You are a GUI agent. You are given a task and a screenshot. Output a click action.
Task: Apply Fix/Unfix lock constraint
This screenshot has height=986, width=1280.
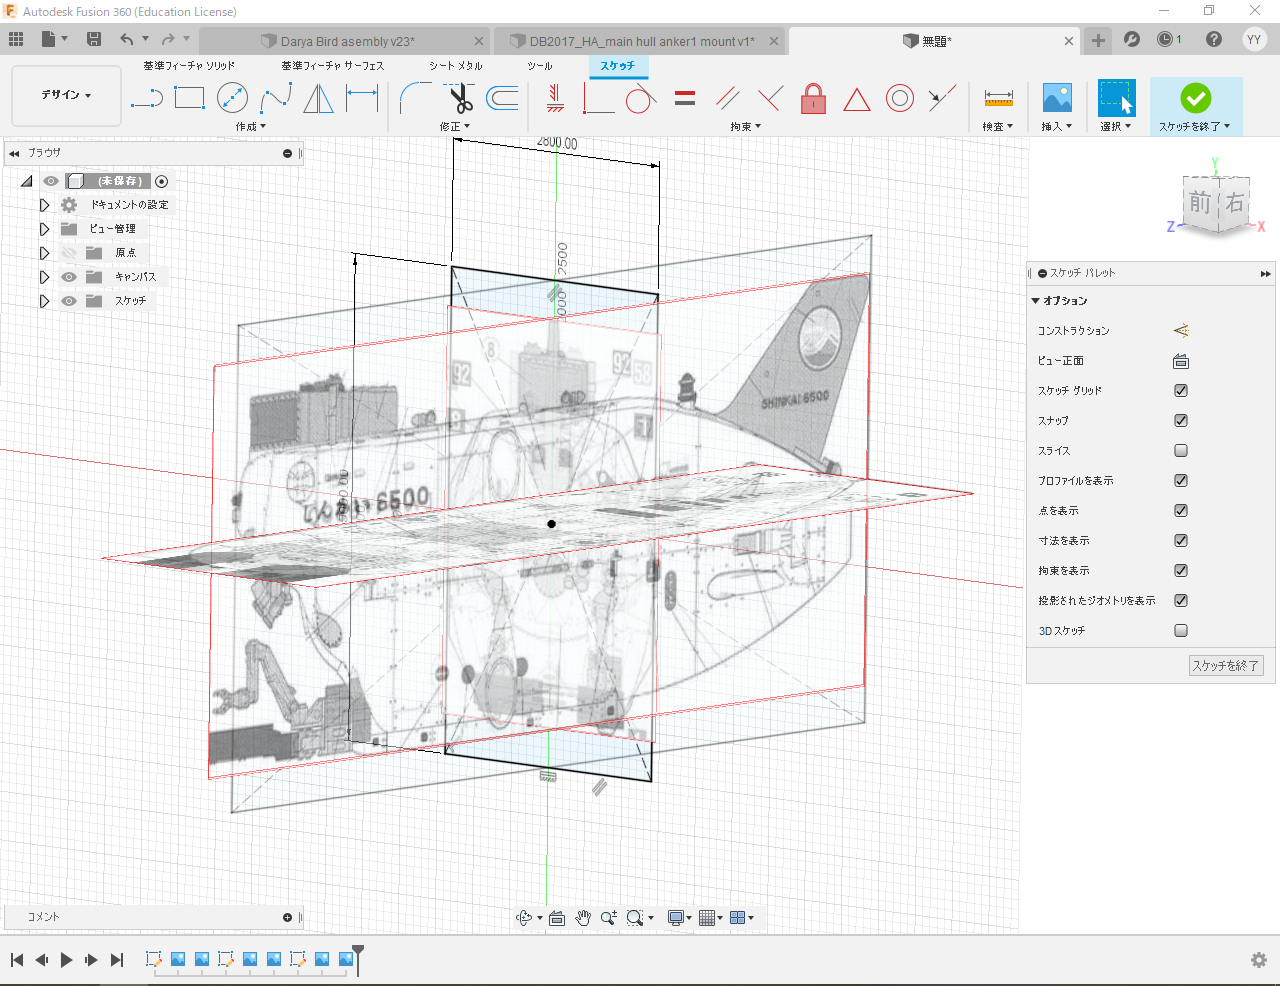814,98
